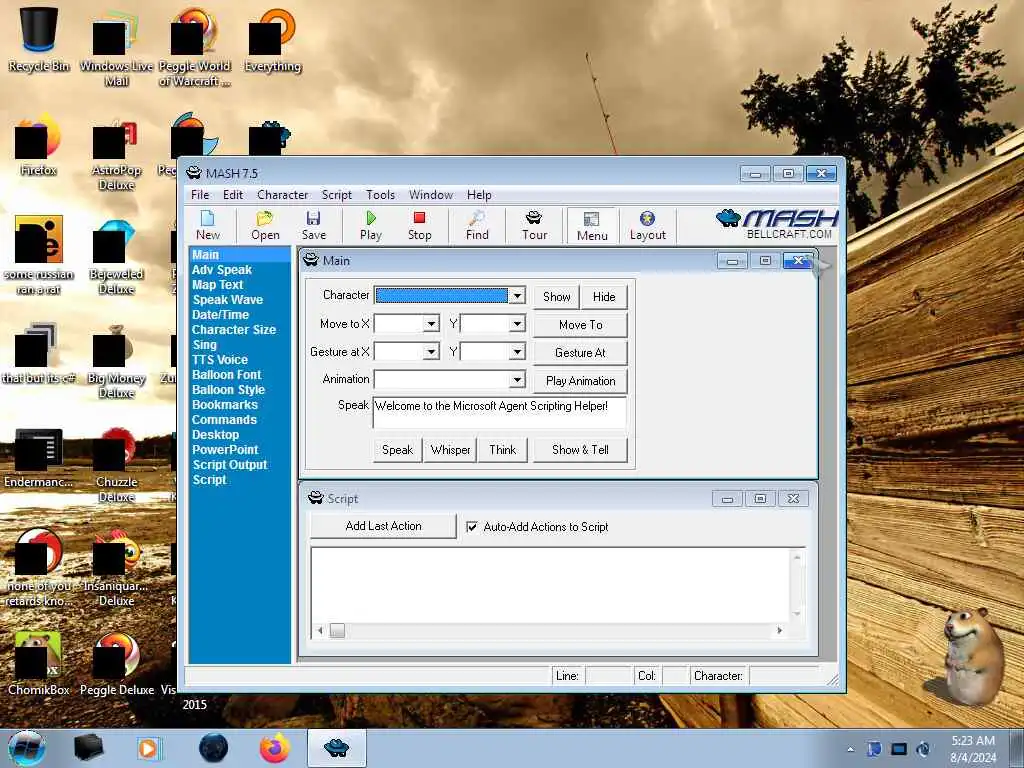This screenshot has height=768, width=1024.
Task: Select Adv Speak in the sidebar list
Action: coord(221,270)
